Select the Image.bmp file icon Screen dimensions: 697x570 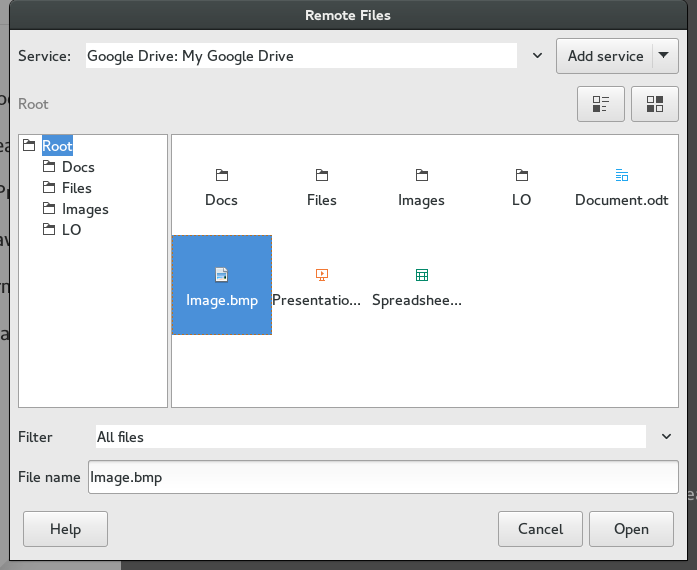221,275
